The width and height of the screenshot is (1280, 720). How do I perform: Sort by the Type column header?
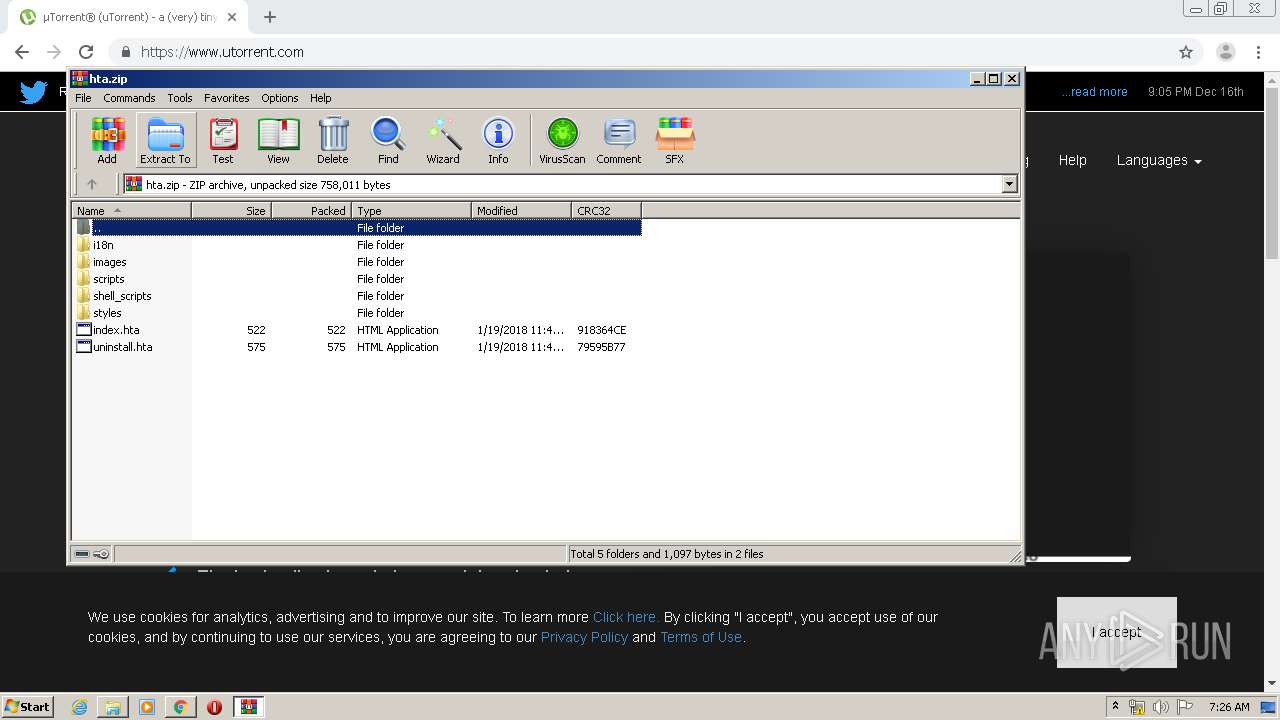411,211
